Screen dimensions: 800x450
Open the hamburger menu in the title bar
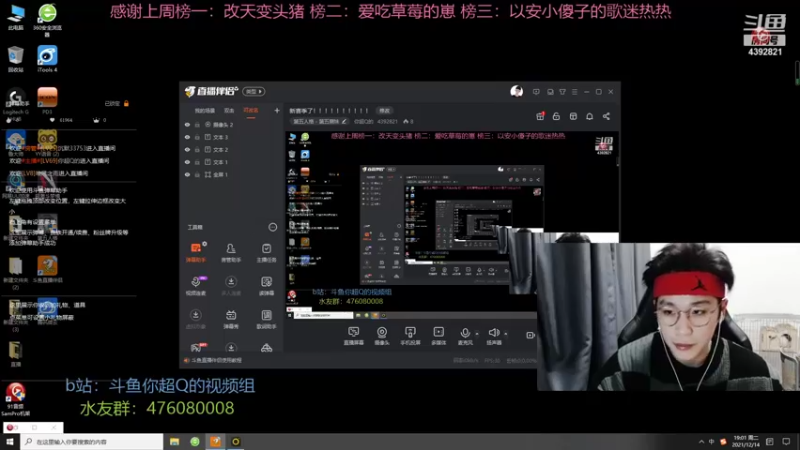[574, 92]
